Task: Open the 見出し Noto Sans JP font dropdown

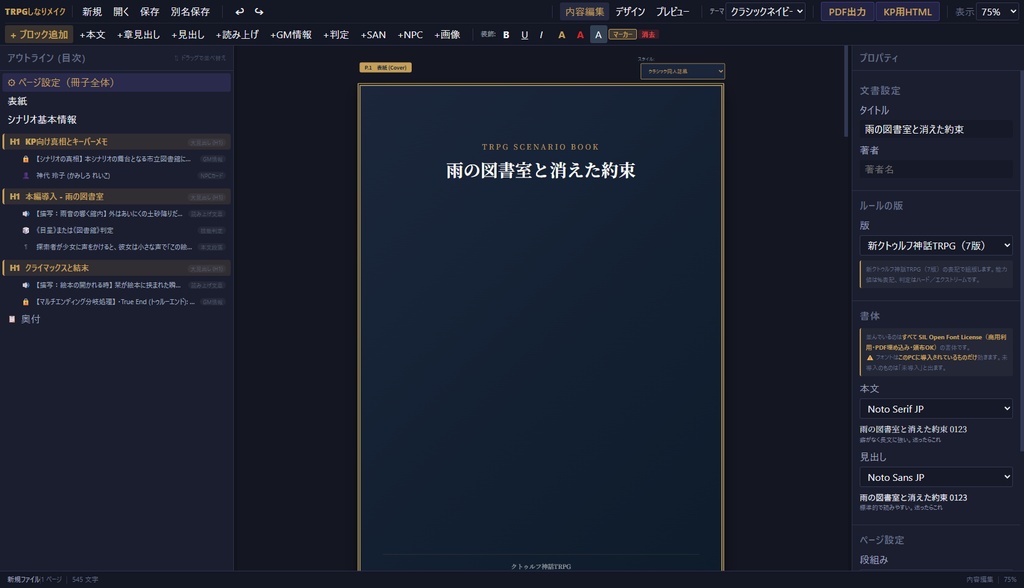Action: pos(936,478)
